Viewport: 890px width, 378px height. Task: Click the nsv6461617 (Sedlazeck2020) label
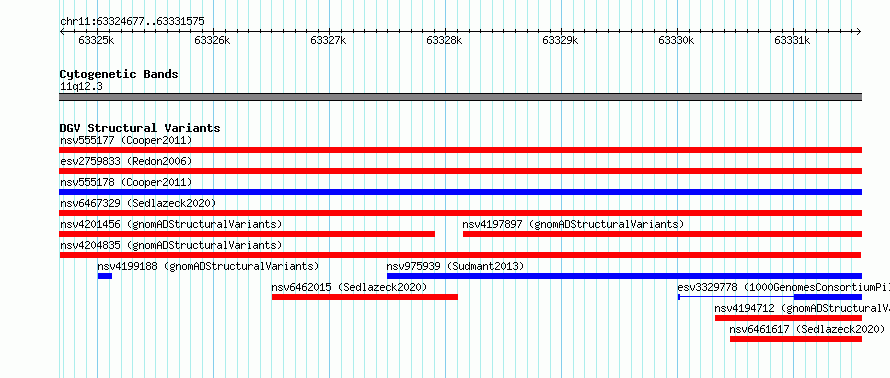pyautogui.click(x=807, y=329)
